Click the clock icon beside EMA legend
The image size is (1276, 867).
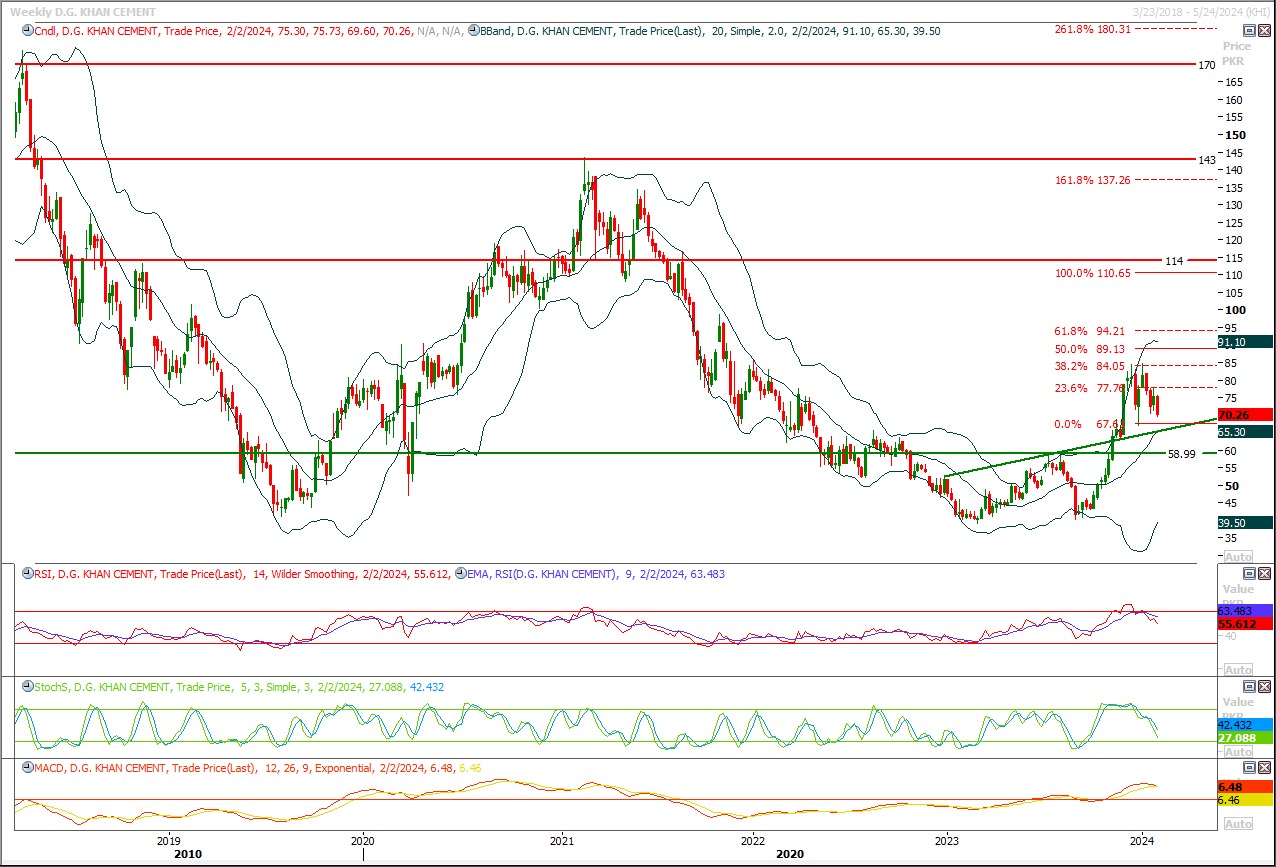460,574
